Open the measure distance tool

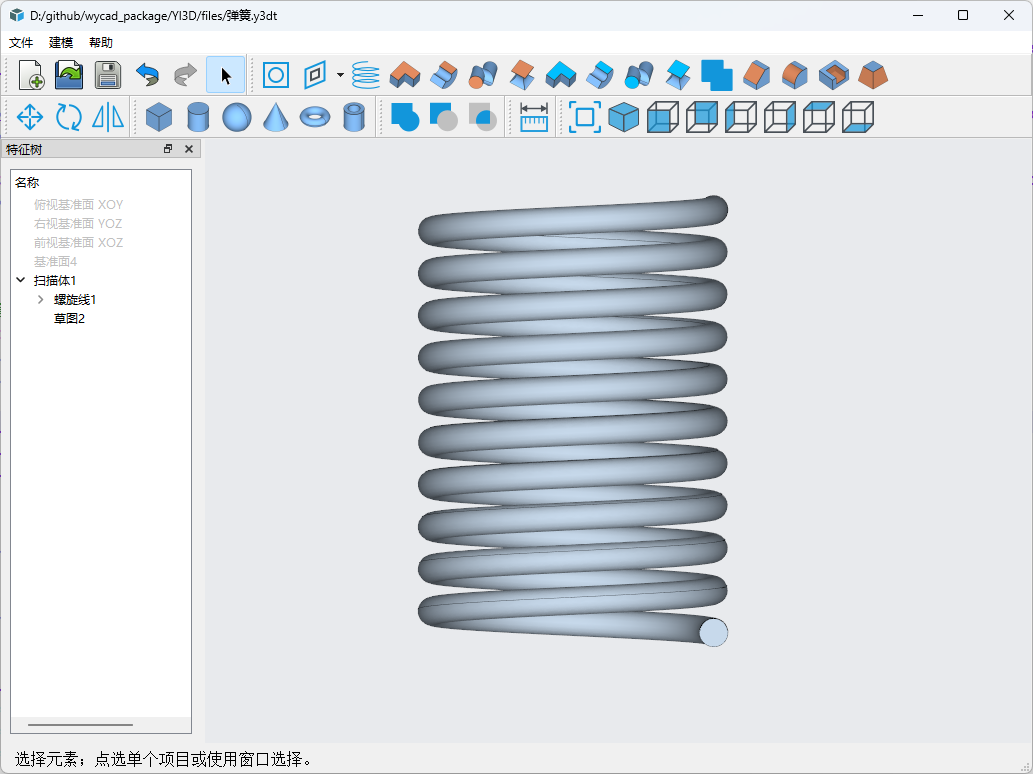(534, 117)
